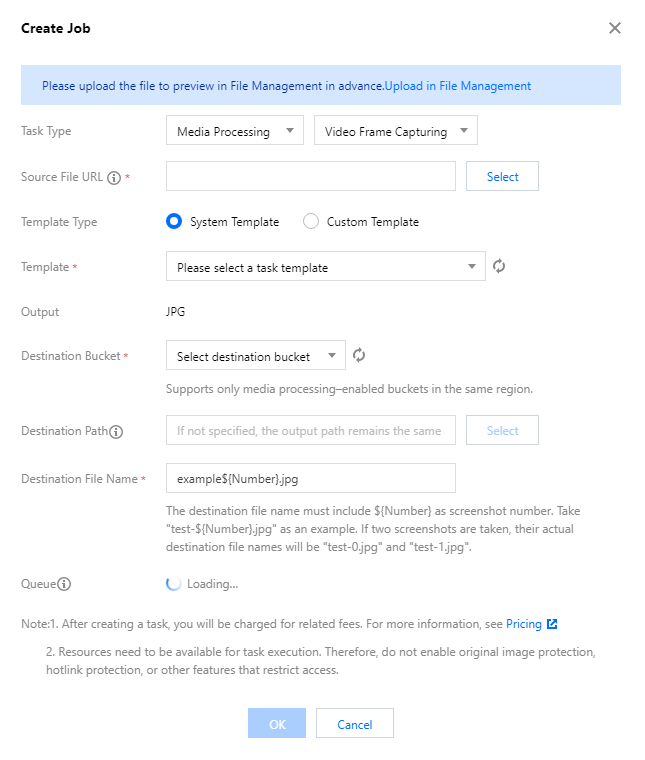Open the Pricing link
This screenshot has width=645, height=760.
pos(523,624)
